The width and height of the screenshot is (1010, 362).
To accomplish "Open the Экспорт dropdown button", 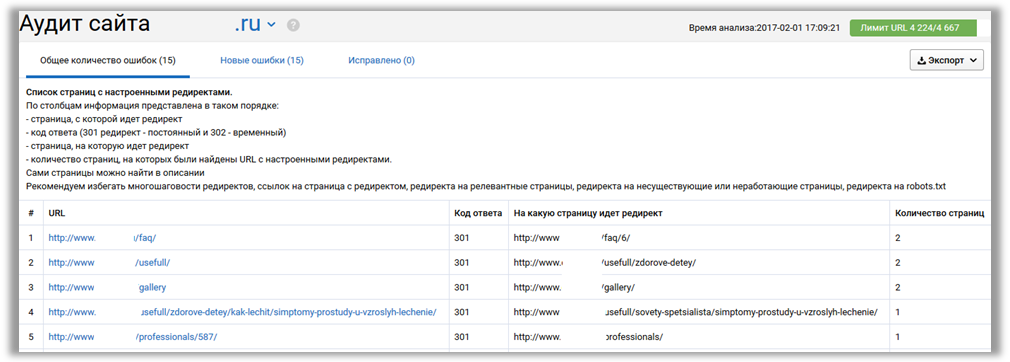I will [946, 60].
